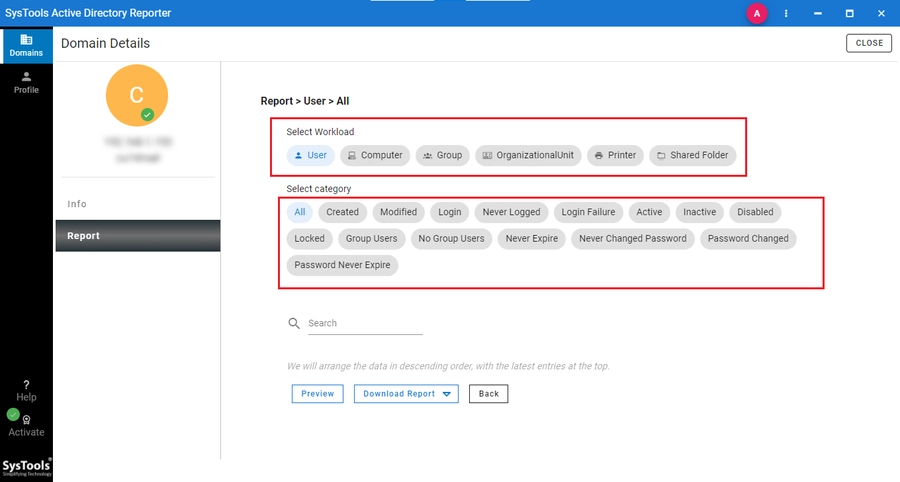Pick the Never Expire category
This screenshot has height=482, width=900.
532,238
